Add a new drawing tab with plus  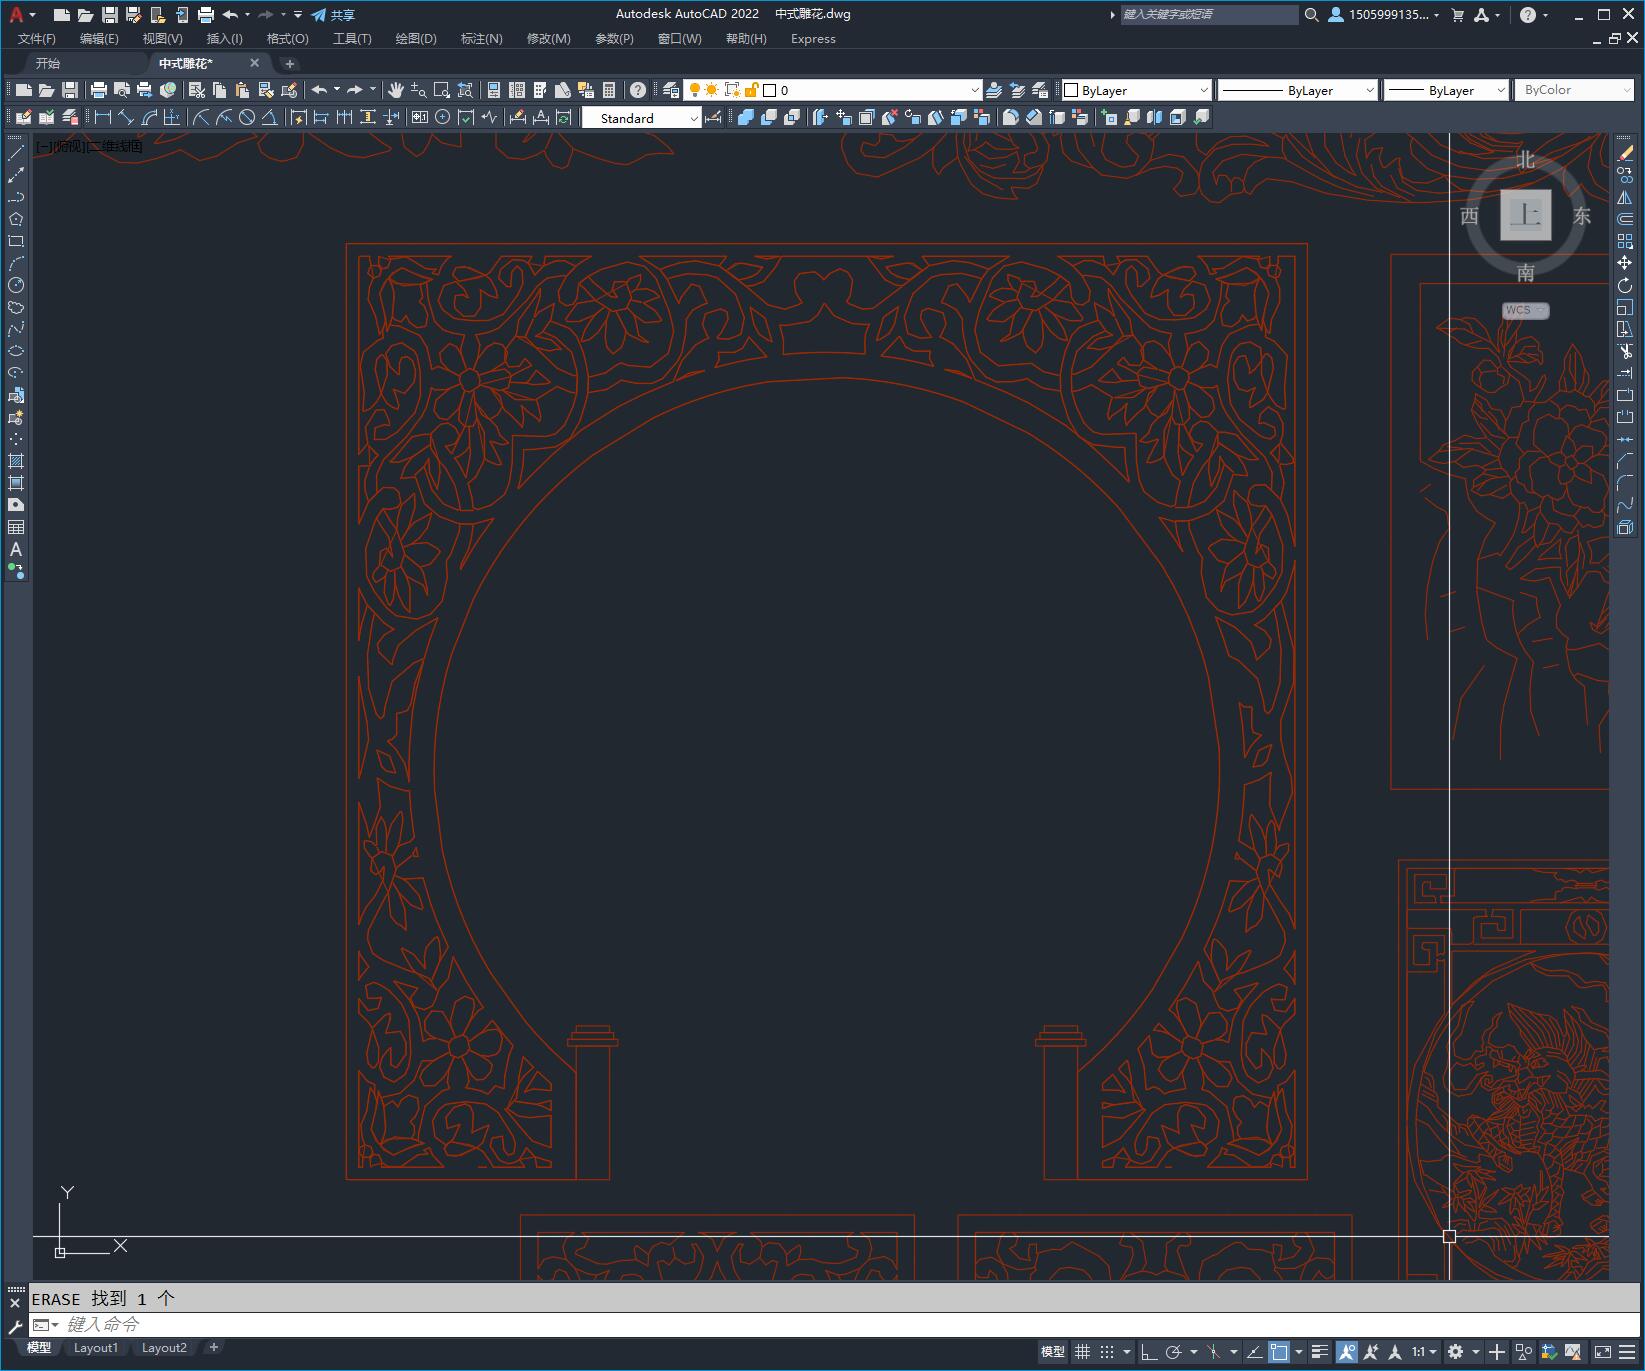290,63
